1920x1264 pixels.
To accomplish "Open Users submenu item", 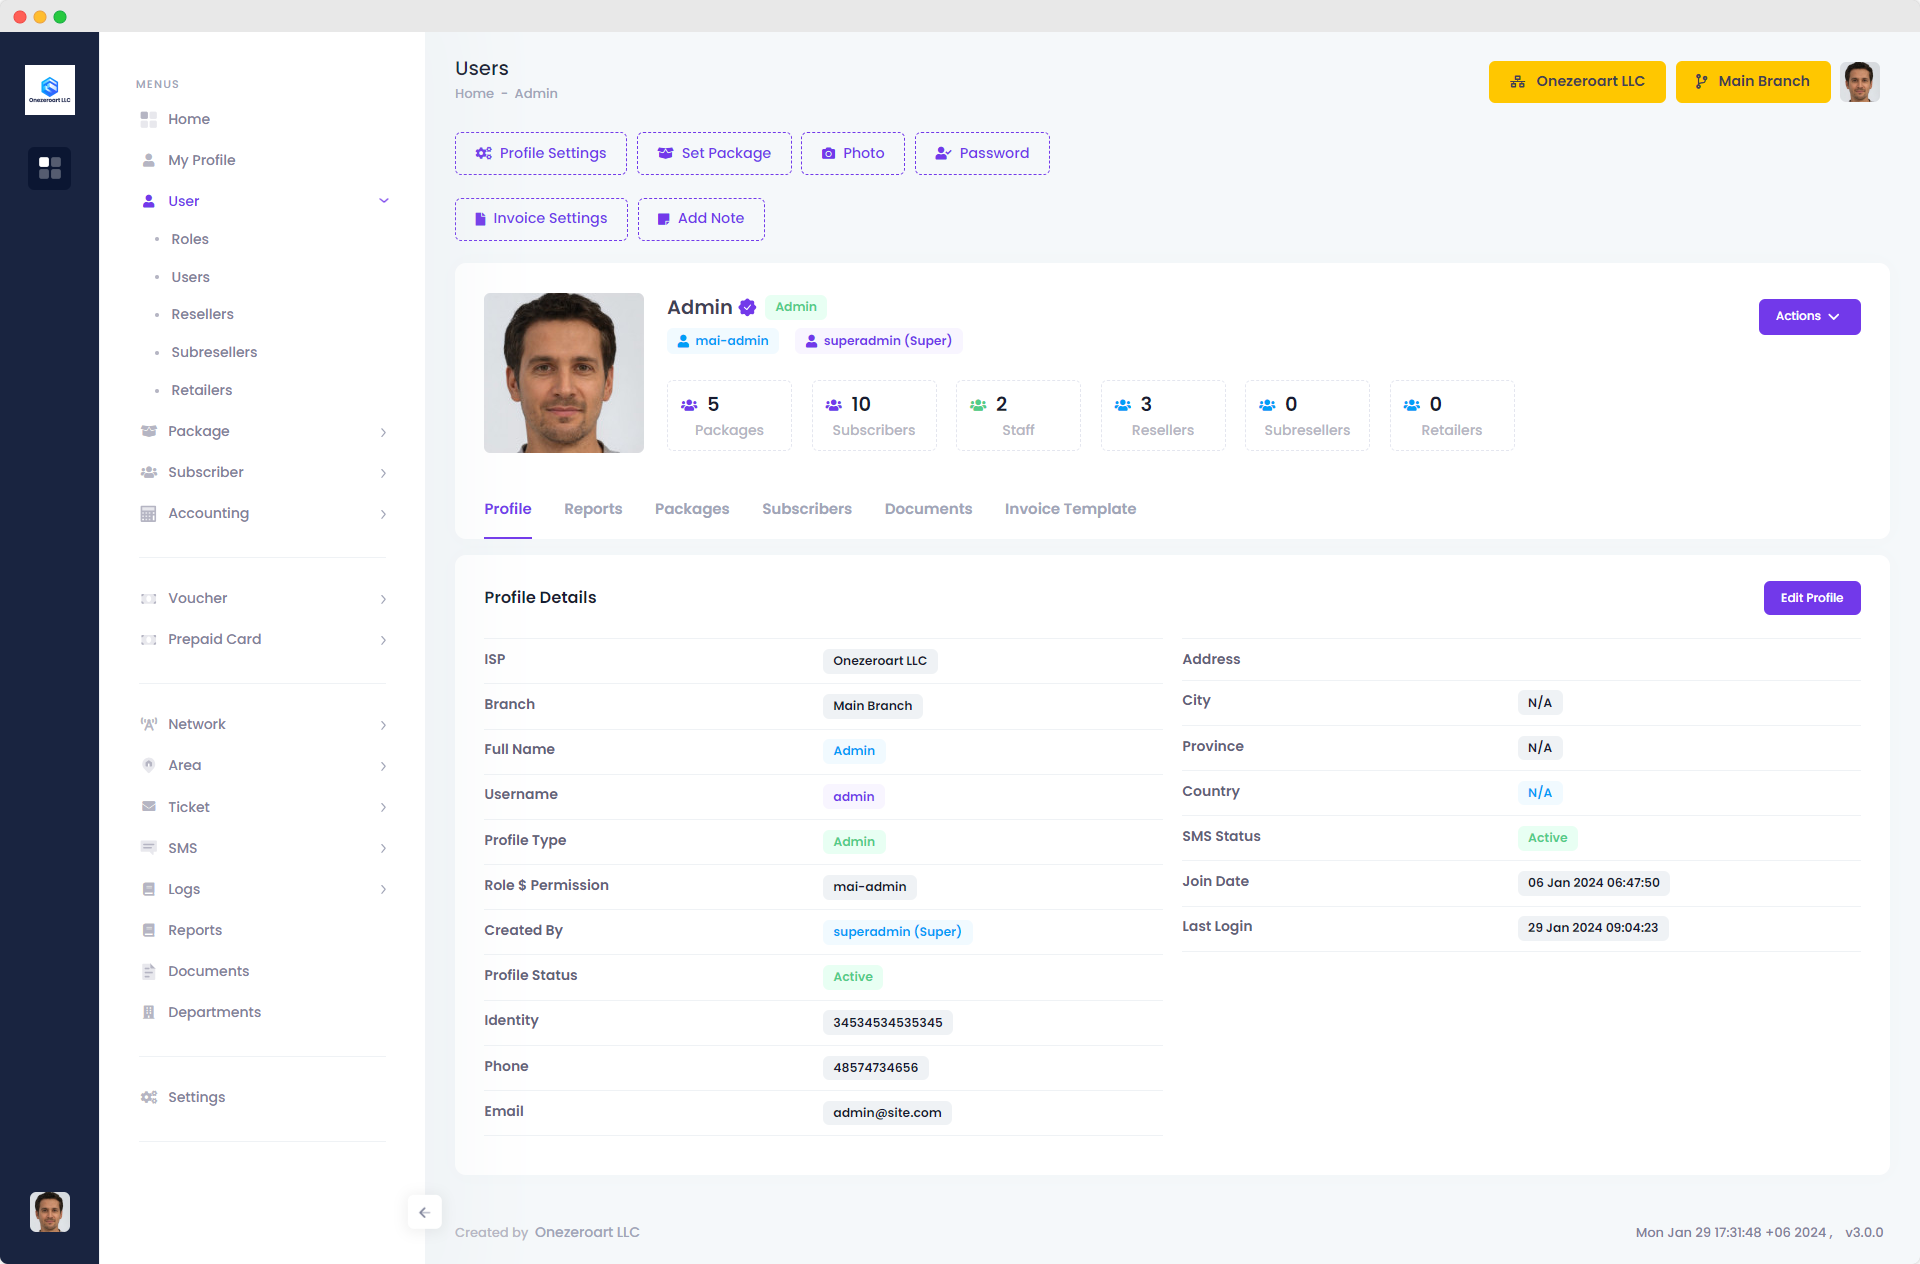I will 190,277.
